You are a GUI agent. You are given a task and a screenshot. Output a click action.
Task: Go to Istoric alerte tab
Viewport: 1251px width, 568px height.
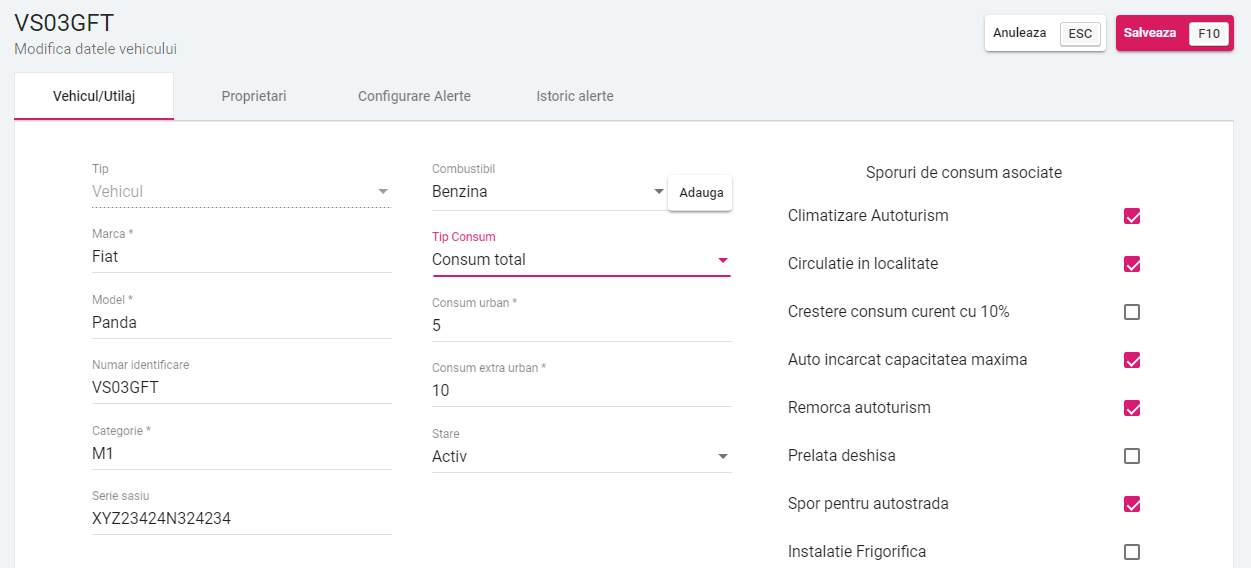point(575,97)
